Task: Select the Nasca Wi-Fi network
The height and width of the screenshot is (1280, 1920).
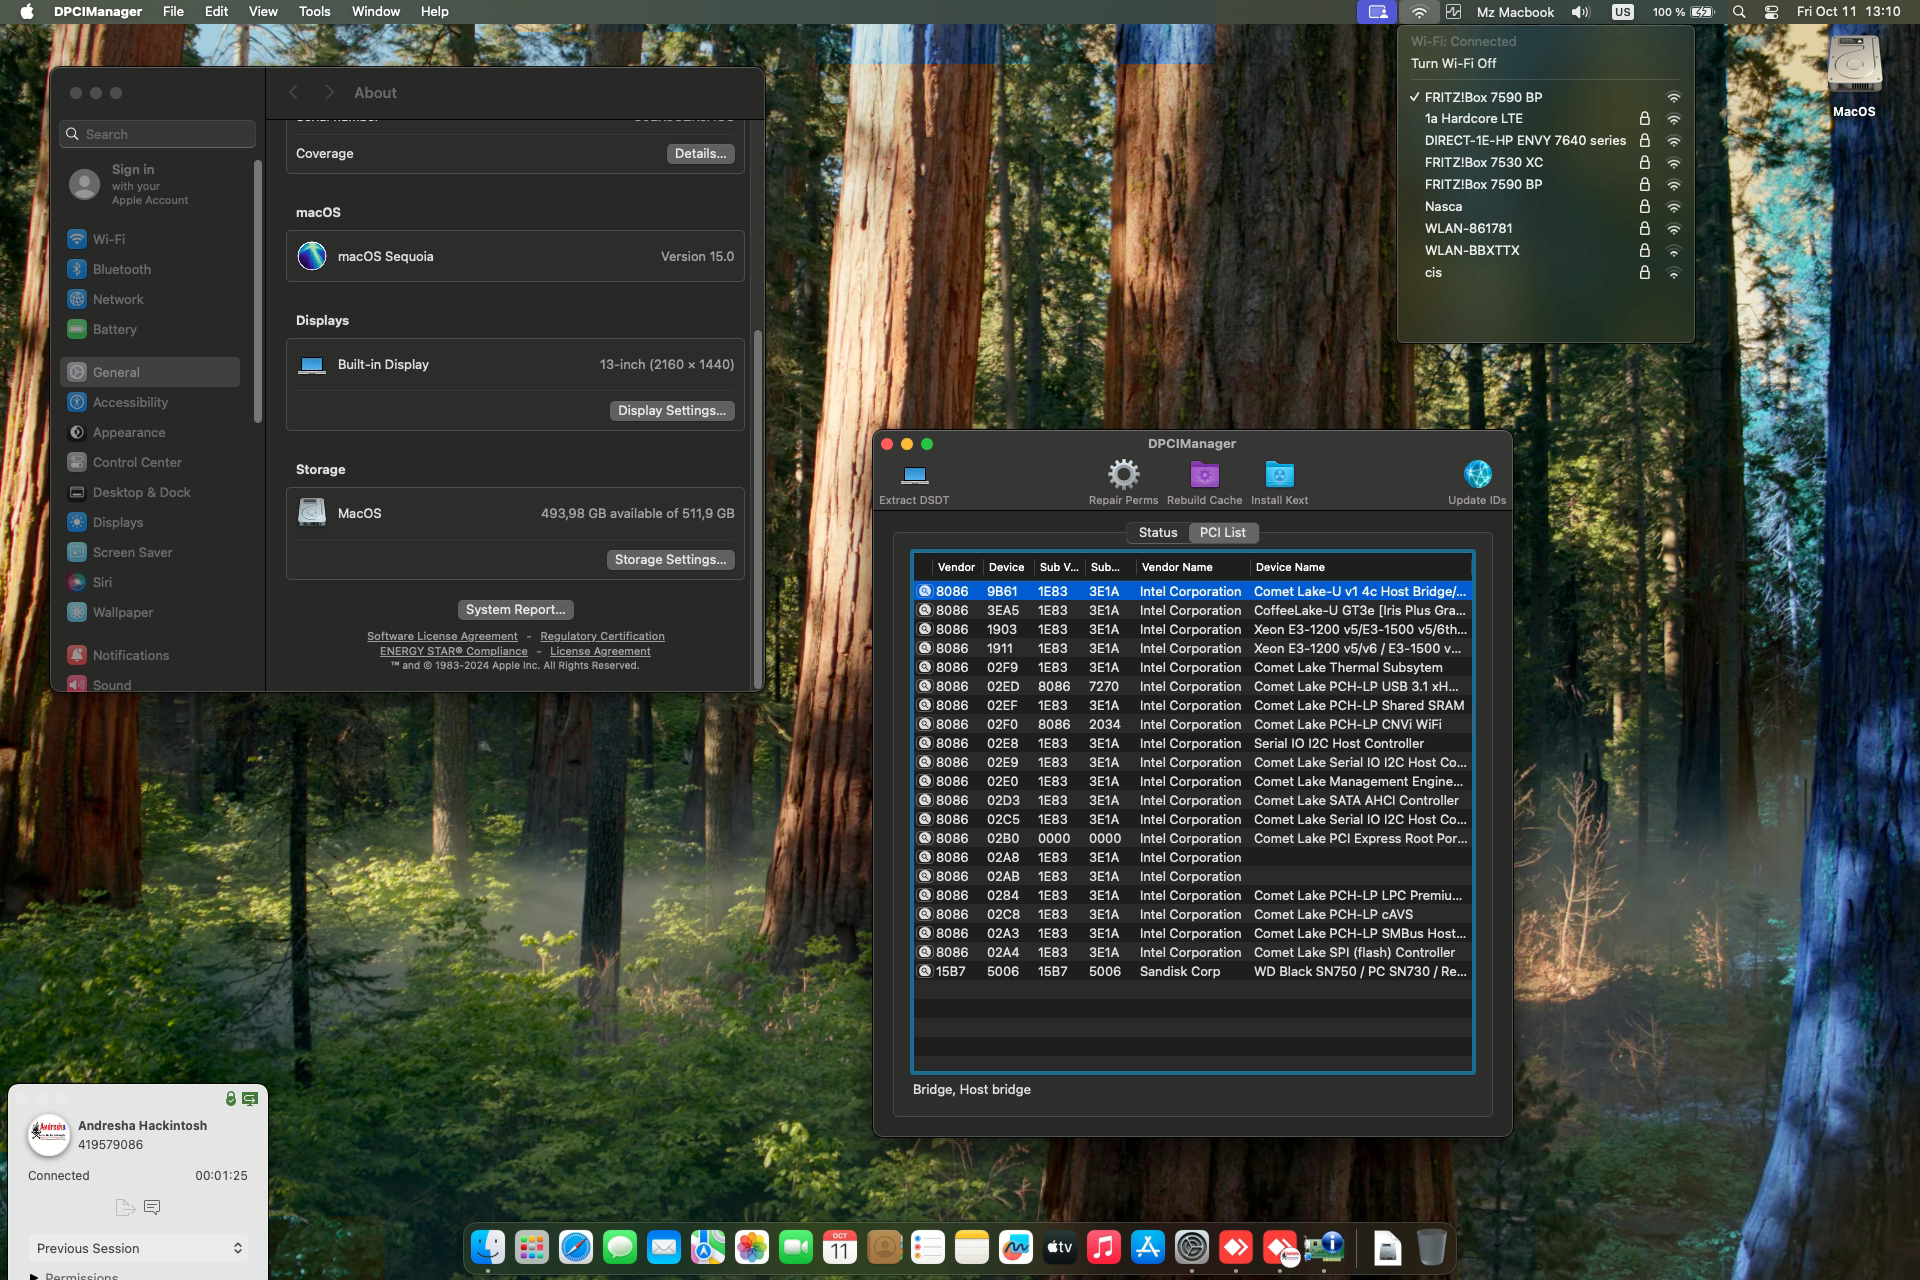Action: 1546,206
